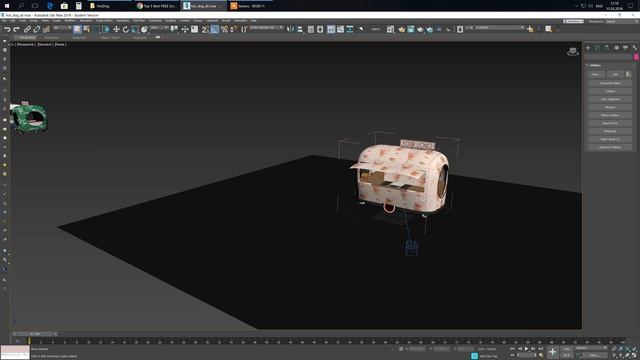Toggle Angle Snap
Viewport: 640px width, 360px height.
coord(214,29)
